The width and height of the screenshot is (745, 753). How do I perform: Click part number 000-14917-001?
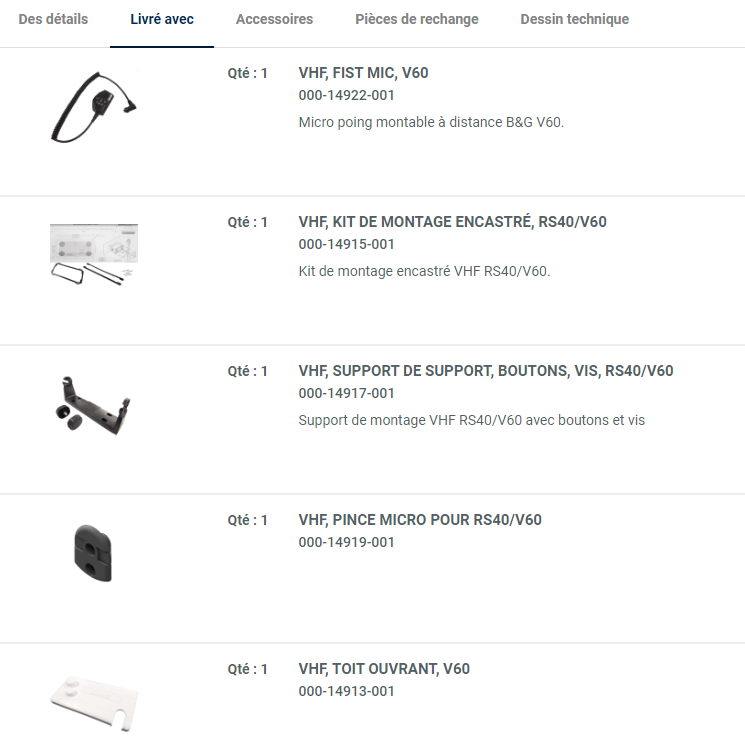coord(346,393)
